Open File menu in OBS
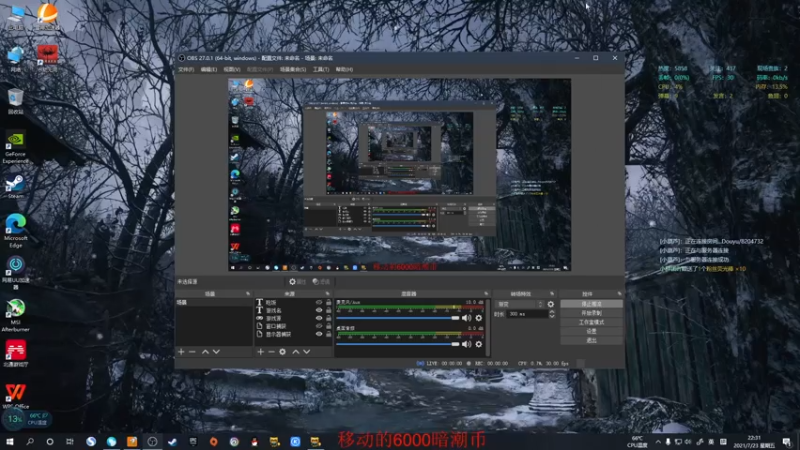Image resolution: width=800 pixels, height=450 pixels. pyautogui.click(x=186, y=69)
